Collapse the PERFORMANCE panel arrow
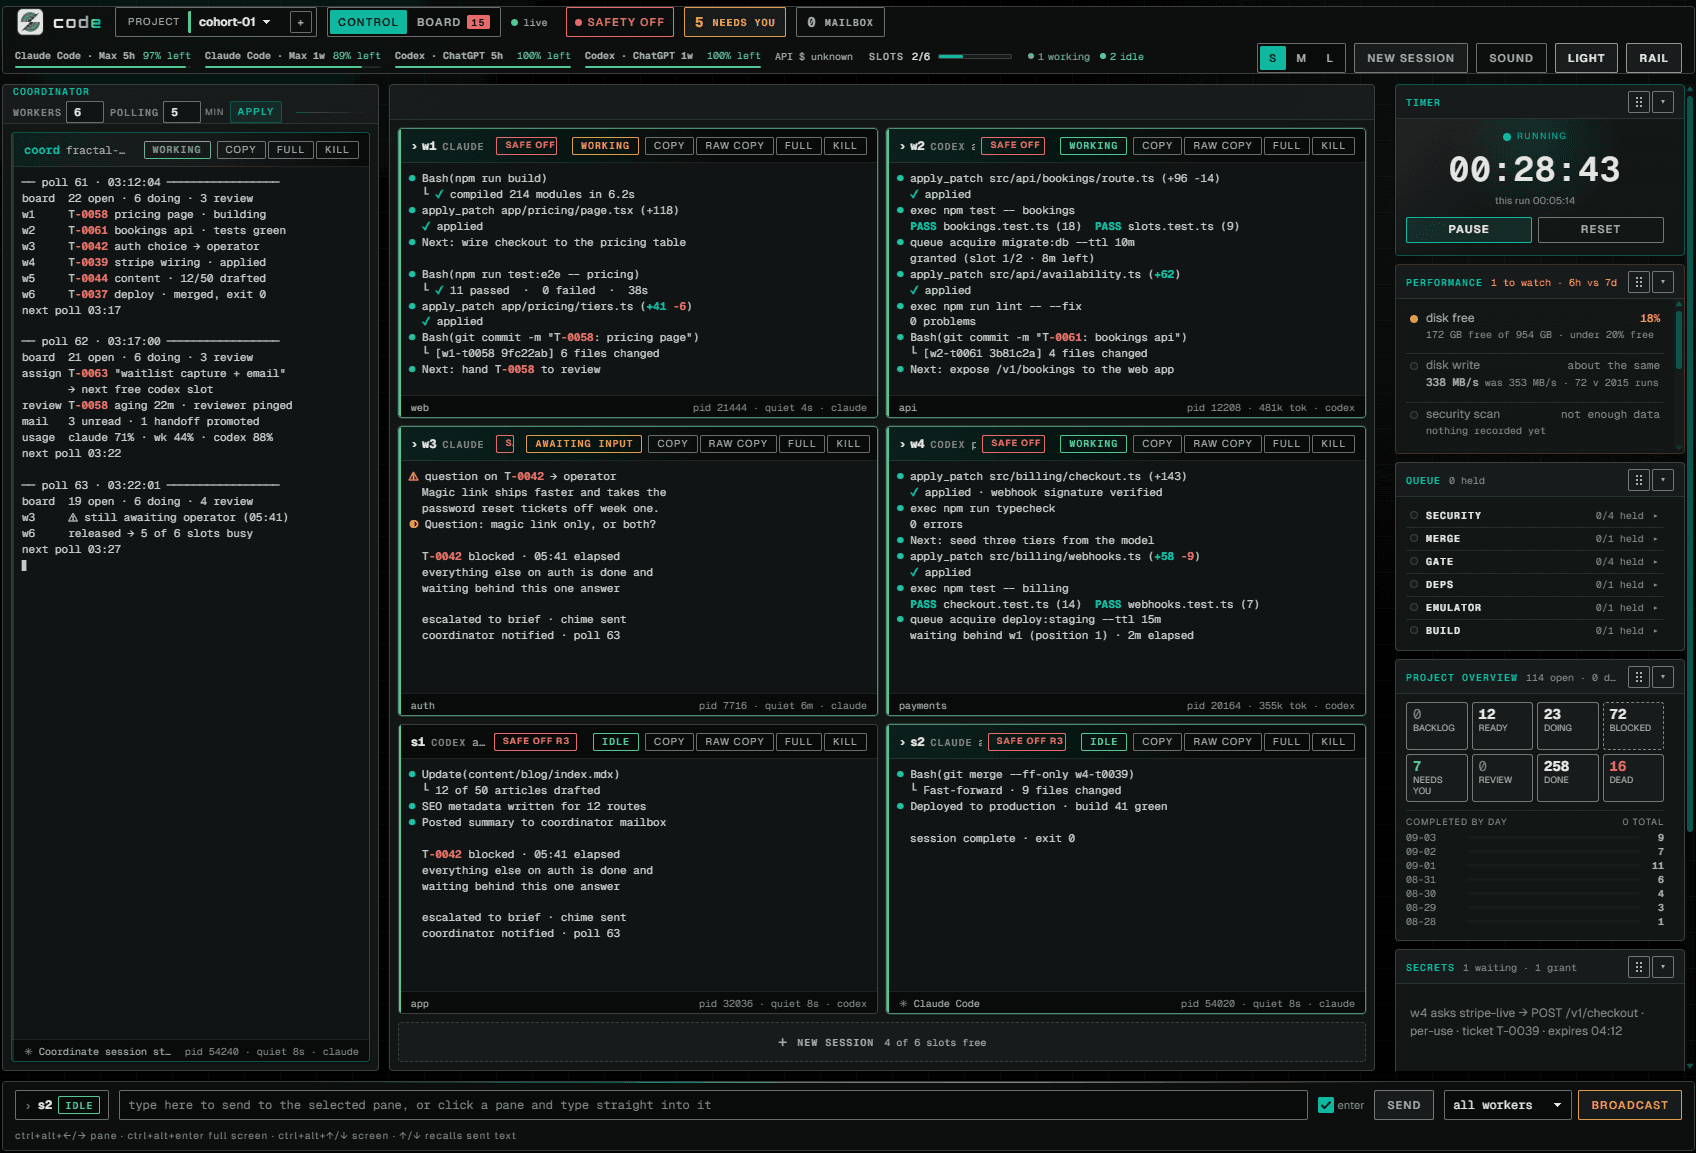Screen dimensions: 1696x1153 [1663, 282]
